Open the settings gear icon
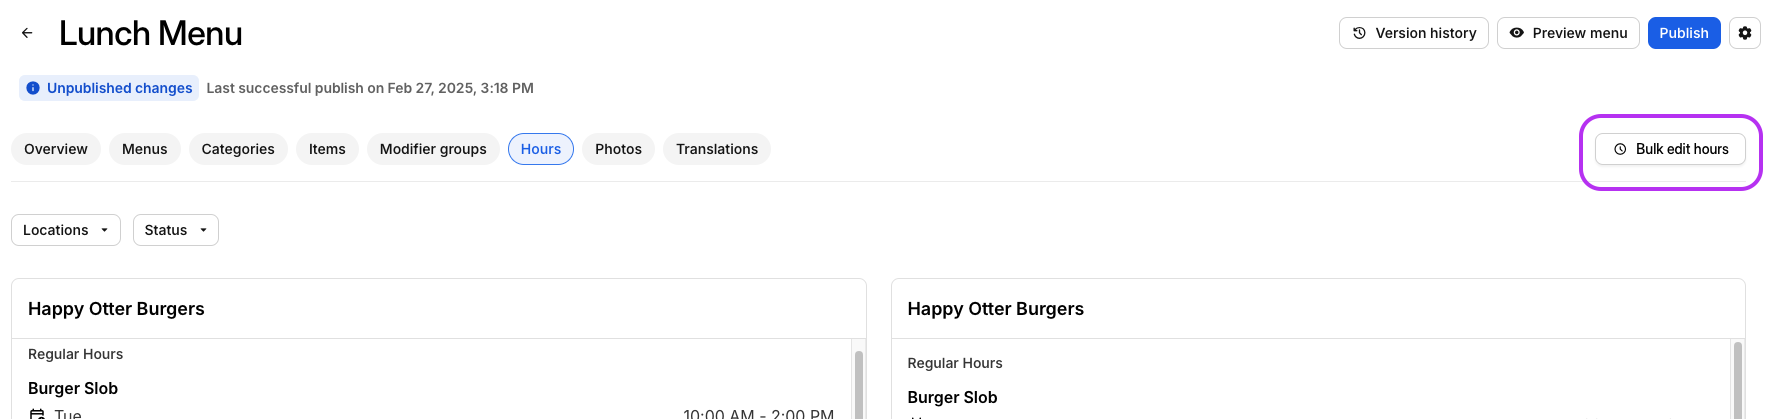This screenshot has height=419, width=1771. click(1744, 33)
